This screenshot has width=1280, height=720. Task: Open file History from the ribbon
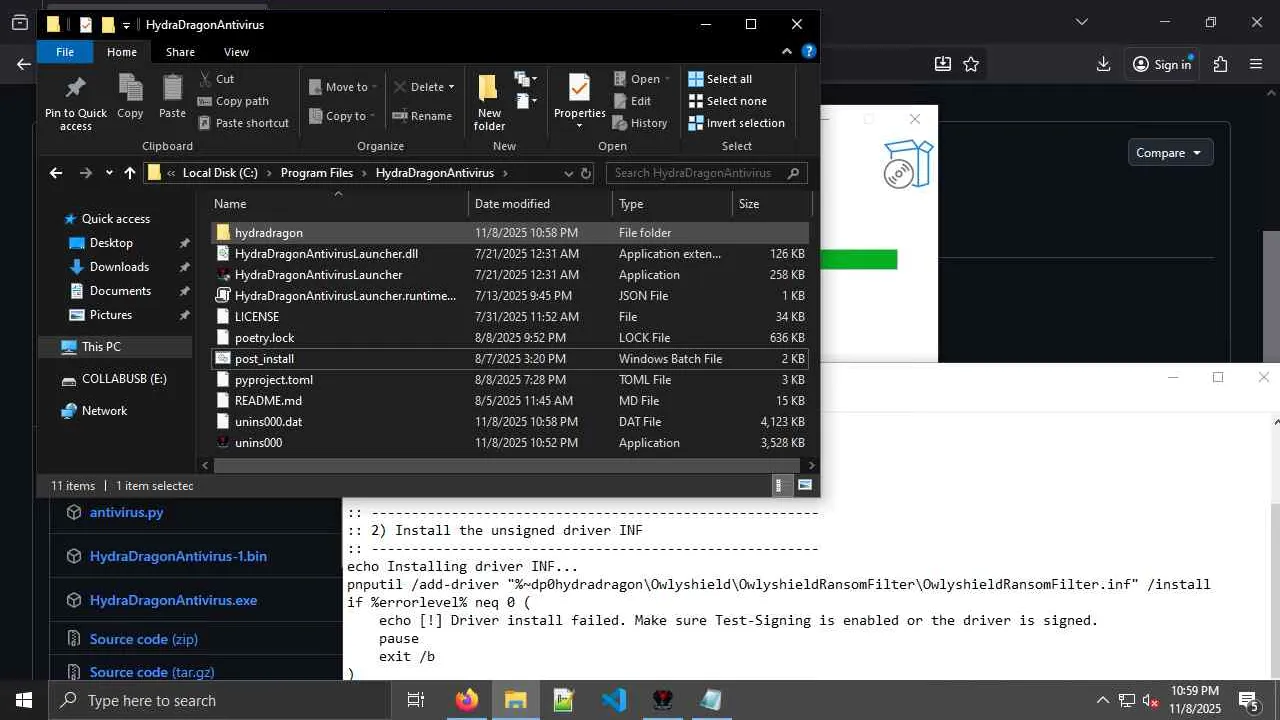pos(639,123)
